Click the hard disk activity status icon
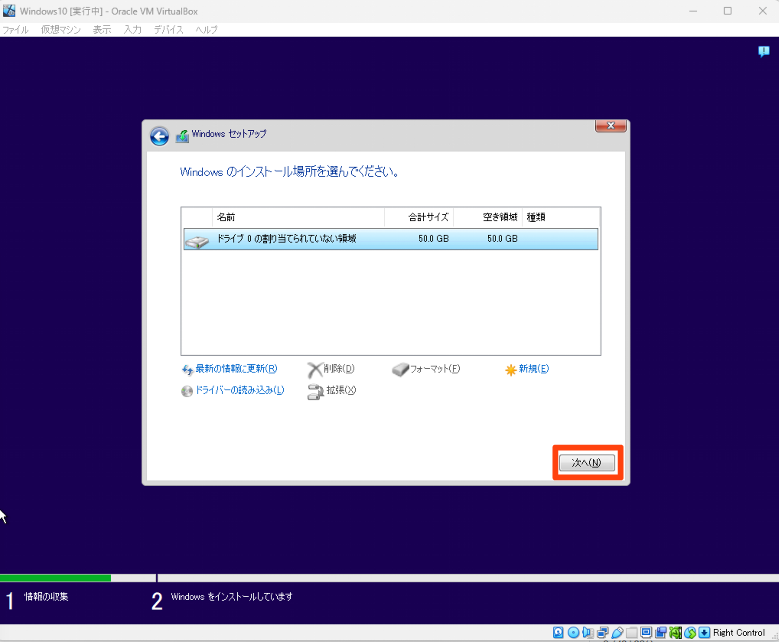The height and width of the screenshot is (642, 779). [x=558, y=633]
